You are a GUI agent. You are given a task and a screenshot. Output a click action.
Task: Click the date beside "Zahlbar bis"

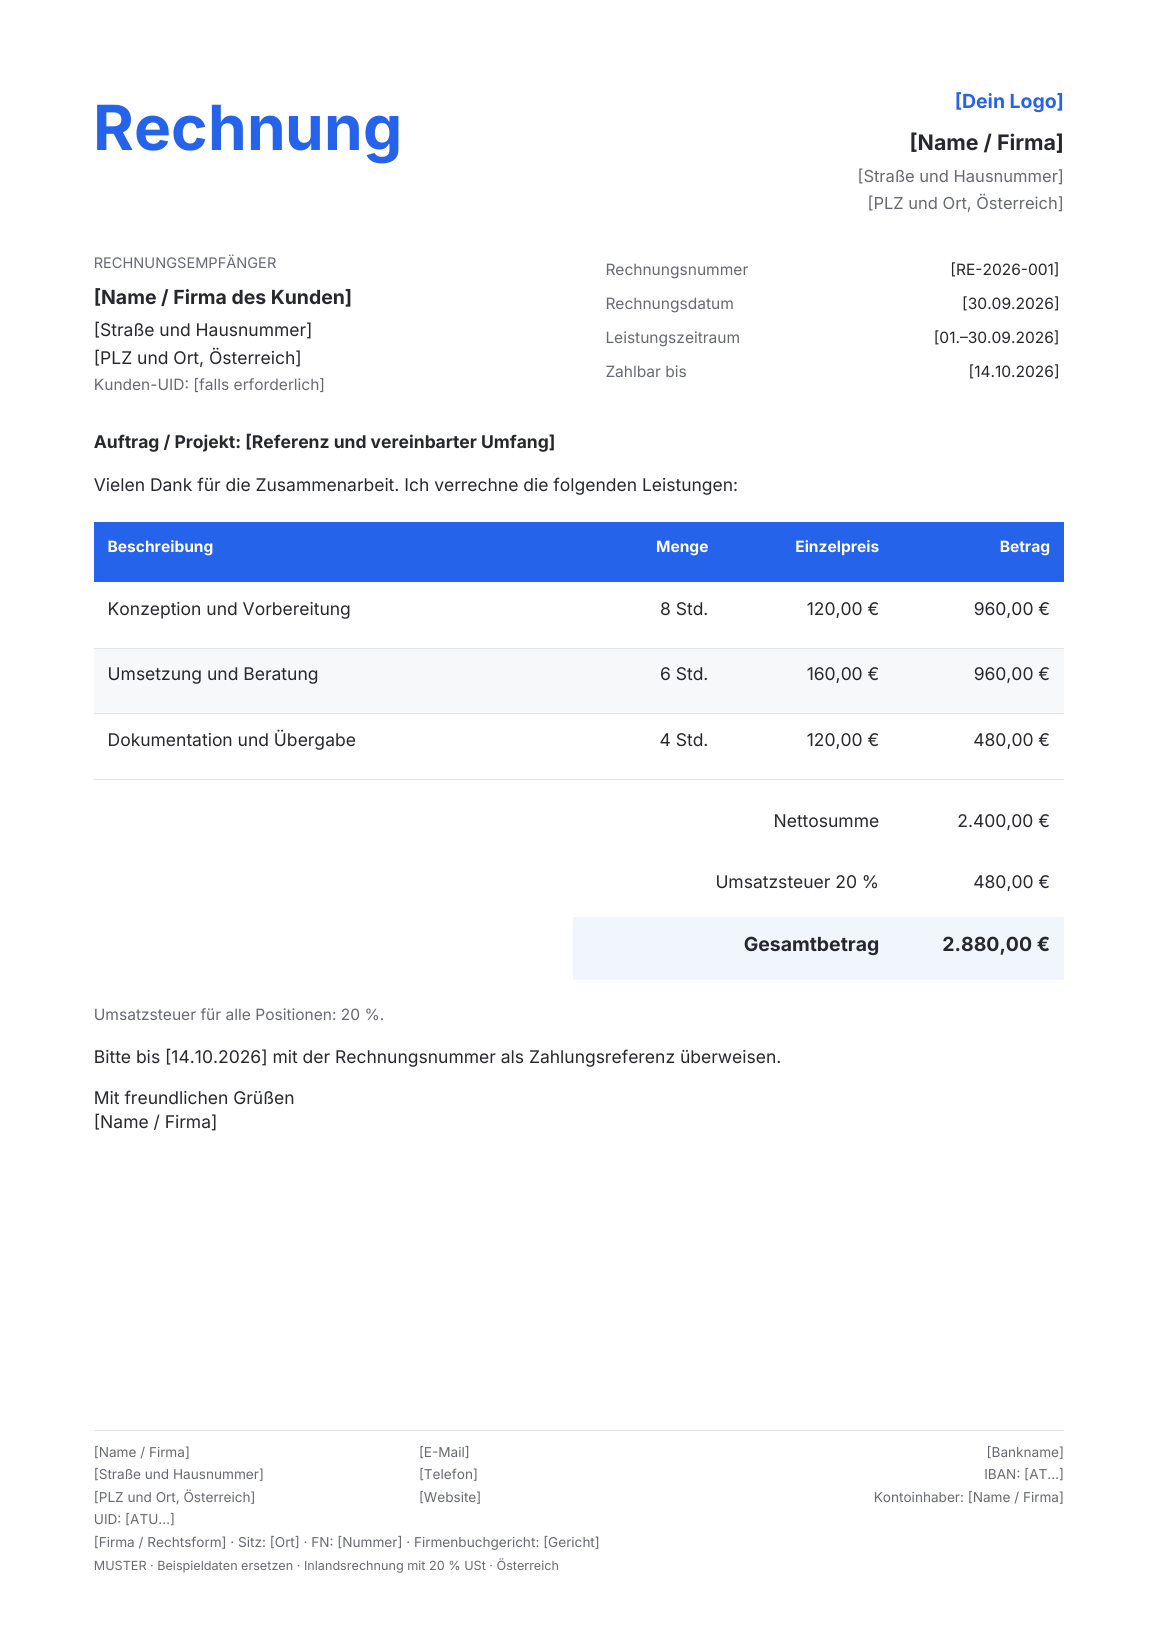pos(1013,372)
